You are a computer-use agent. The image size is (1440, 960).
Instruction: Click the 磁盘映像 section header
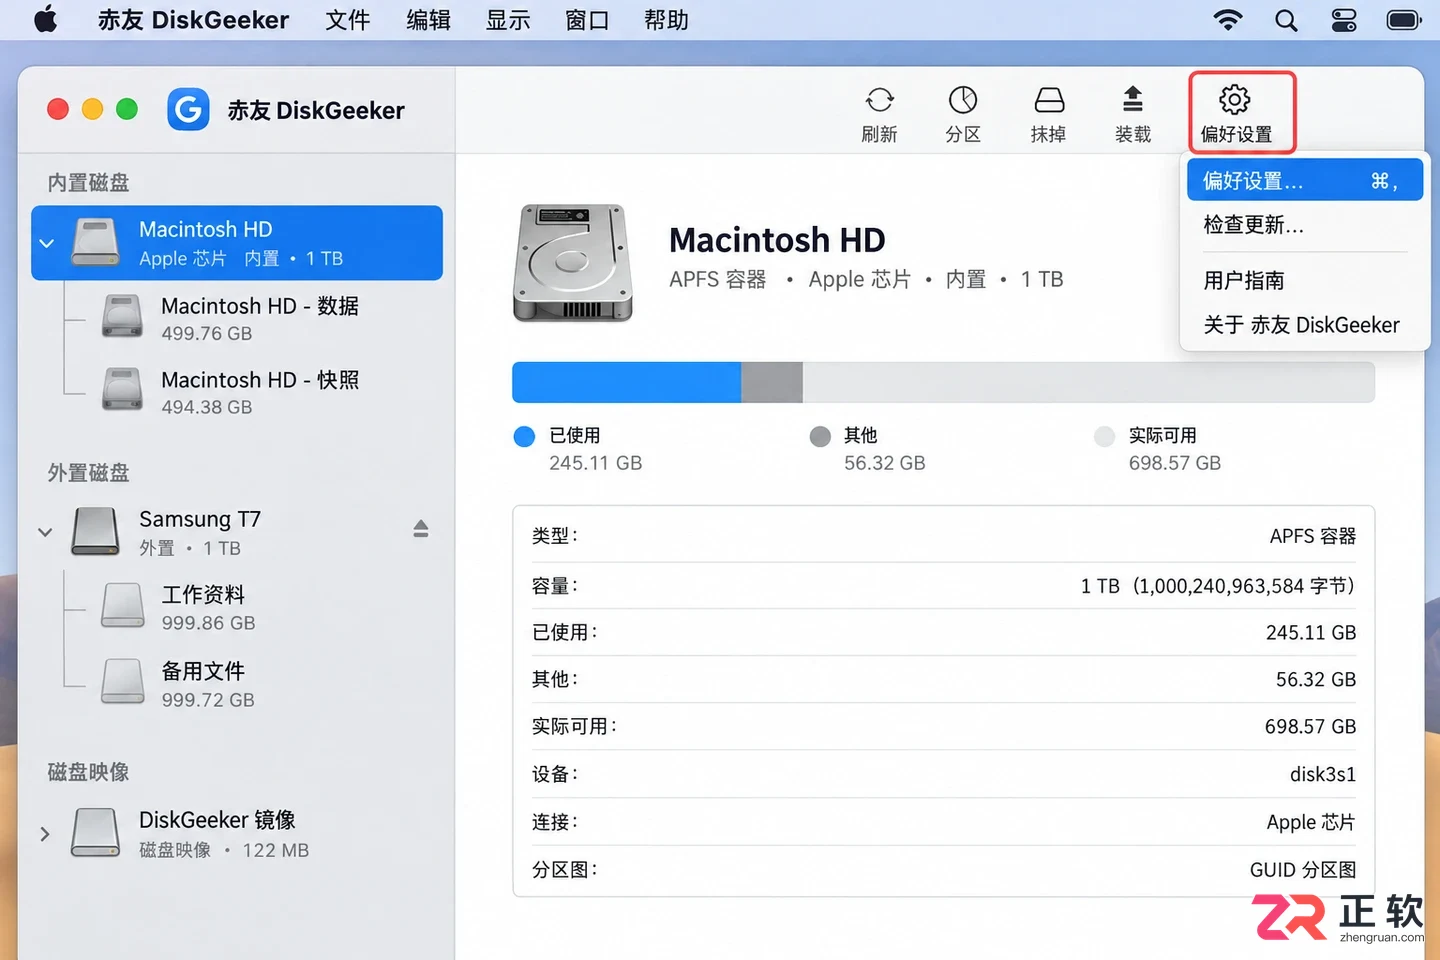89,772
